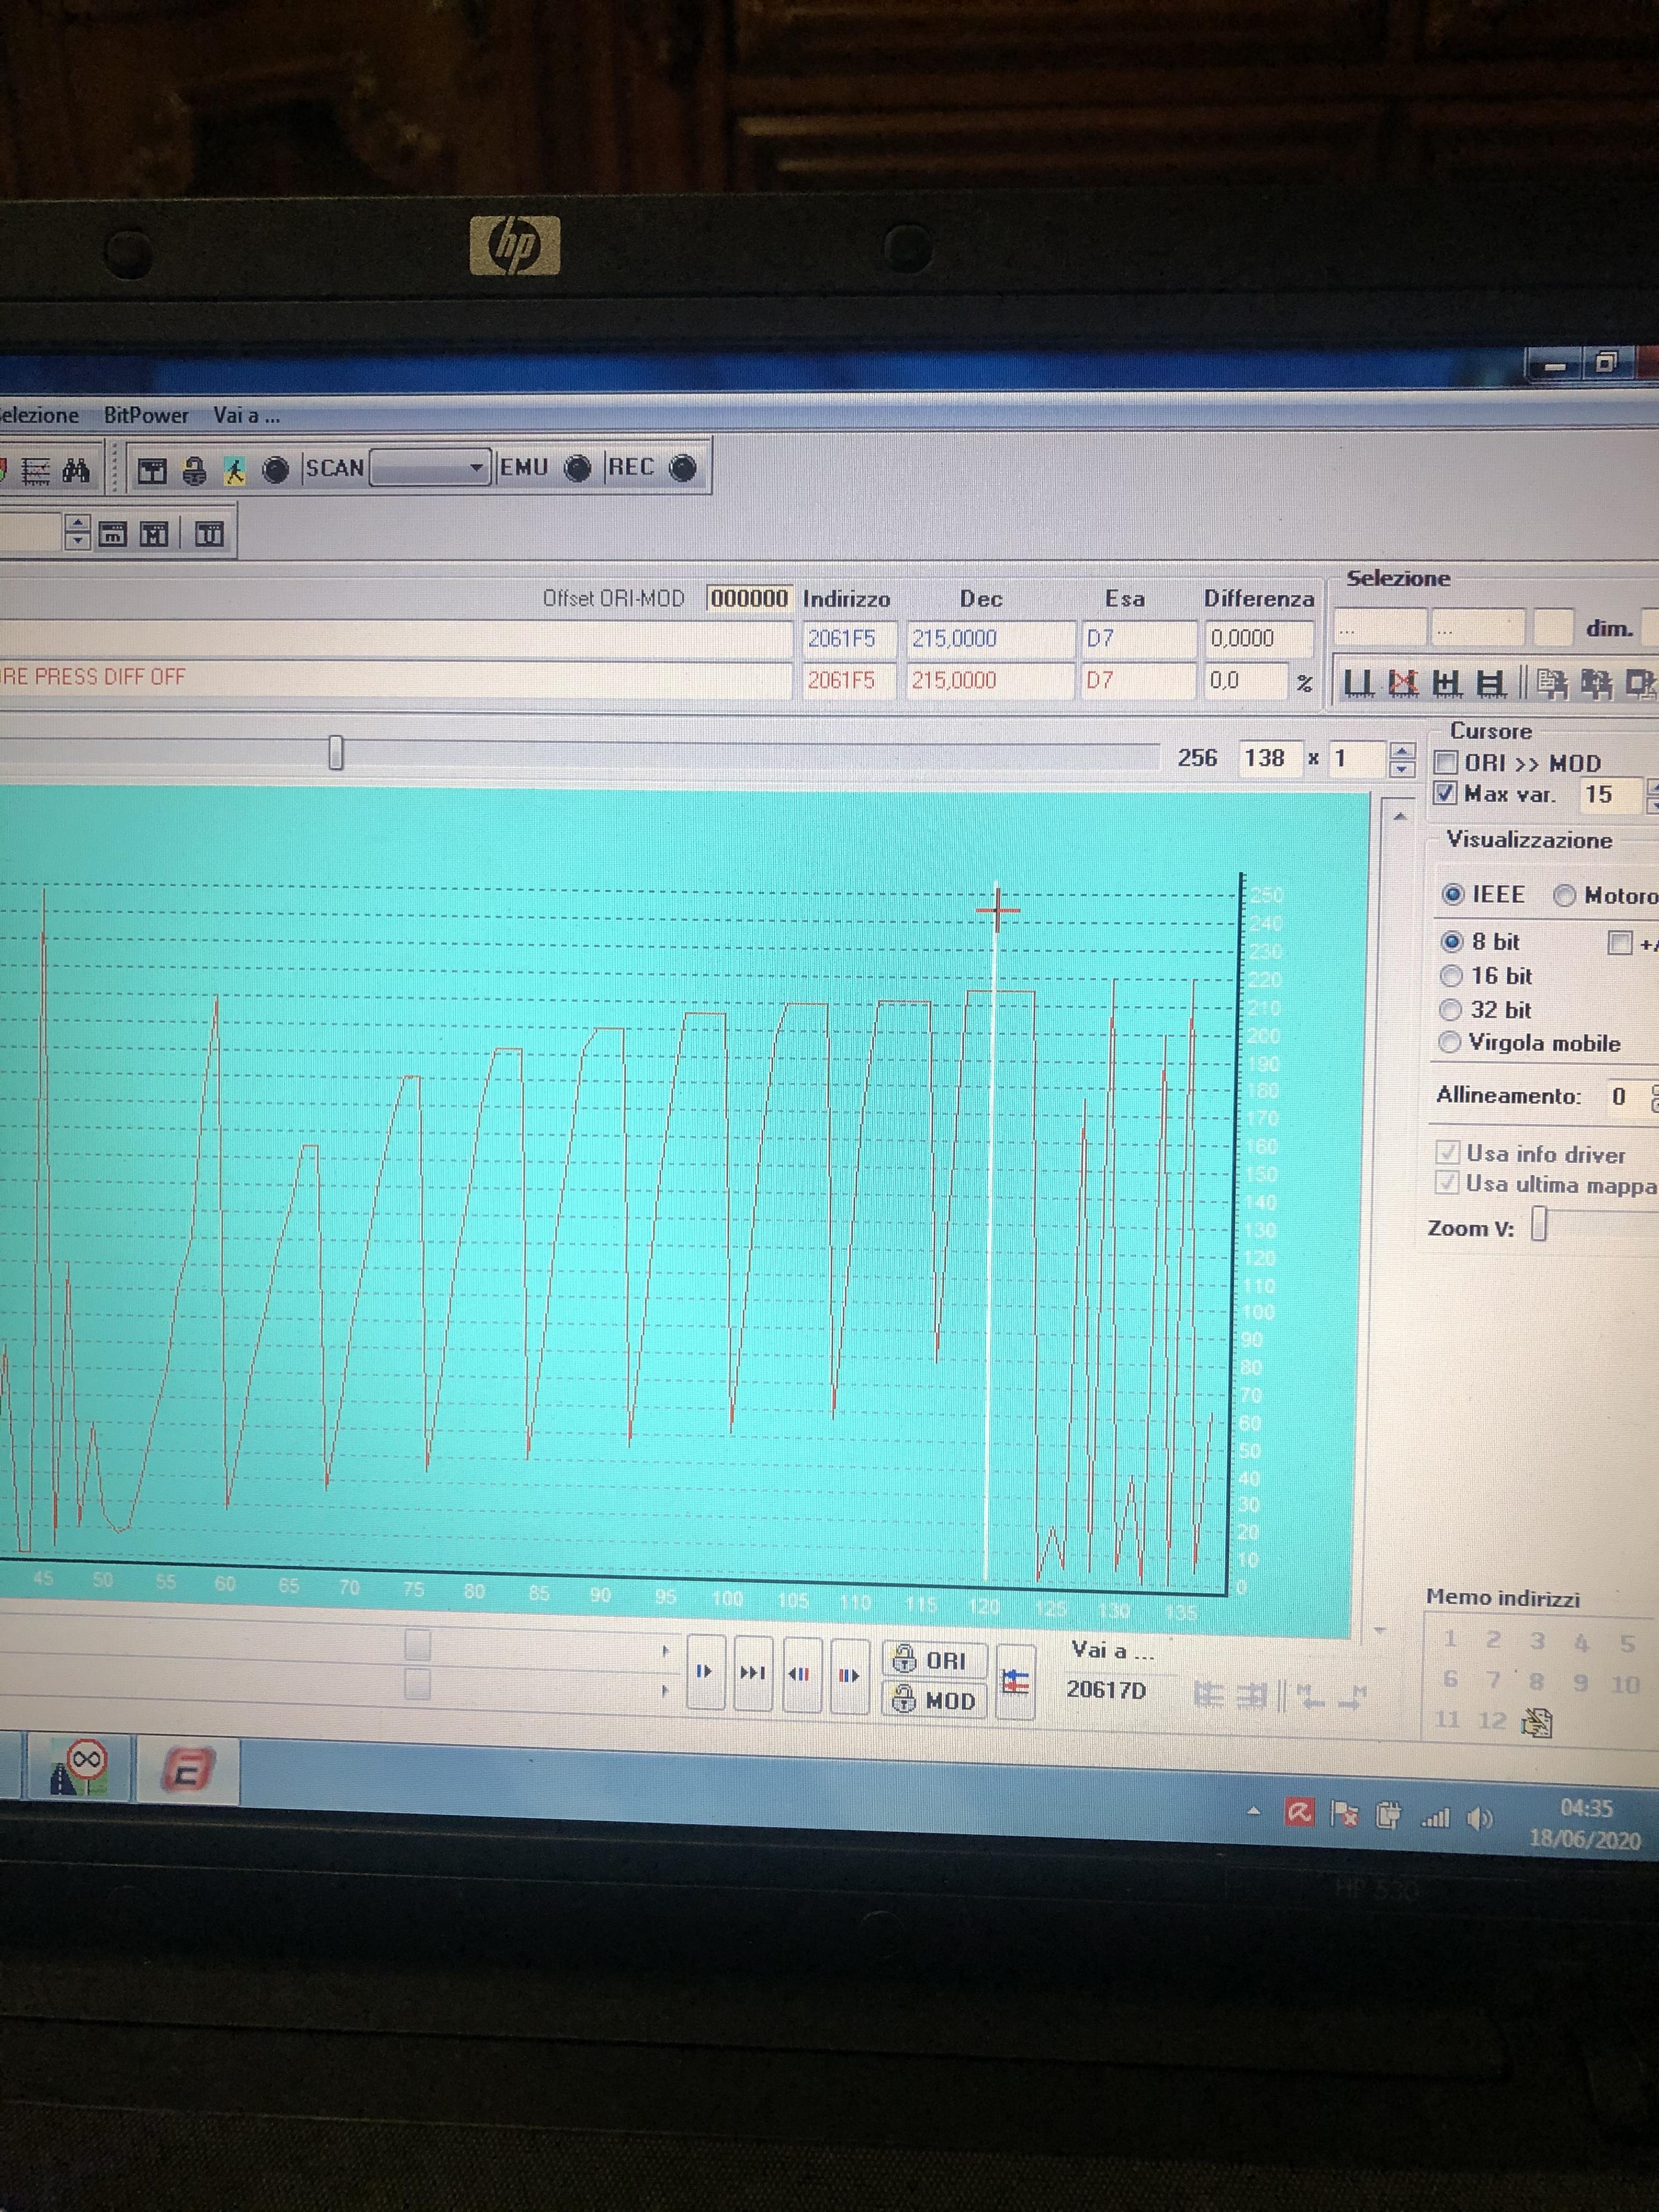Uncheck the Max var. checkbox
Viewport: 1659px width, 2212px height.
(1445, 794)
